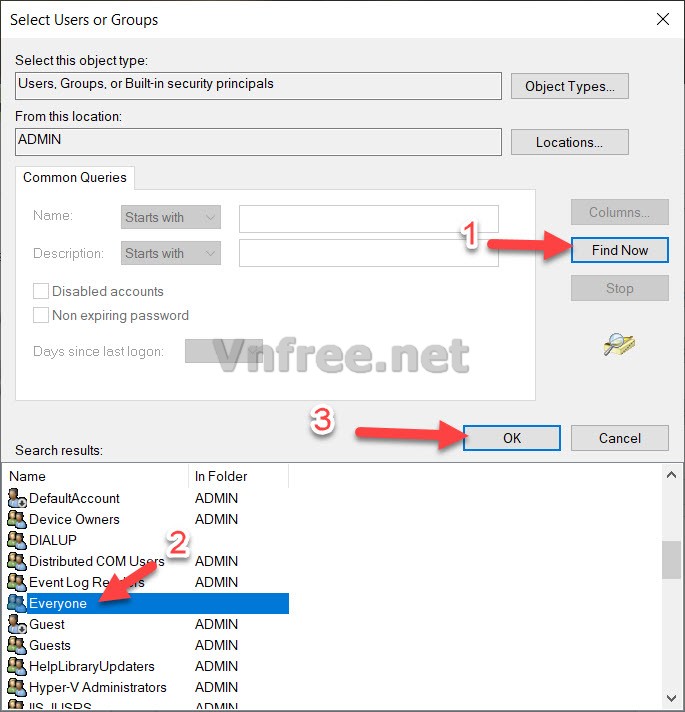Select the Guests entry name
The width and height of the screenshot is (685, 712).
click(x=49, y=645)
